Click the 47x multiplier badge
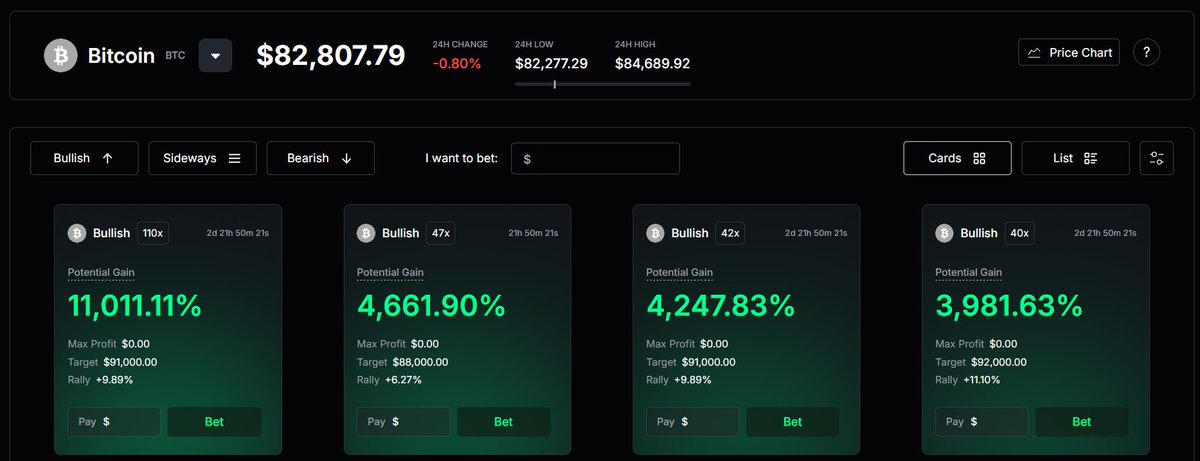 tap(440, 233)
